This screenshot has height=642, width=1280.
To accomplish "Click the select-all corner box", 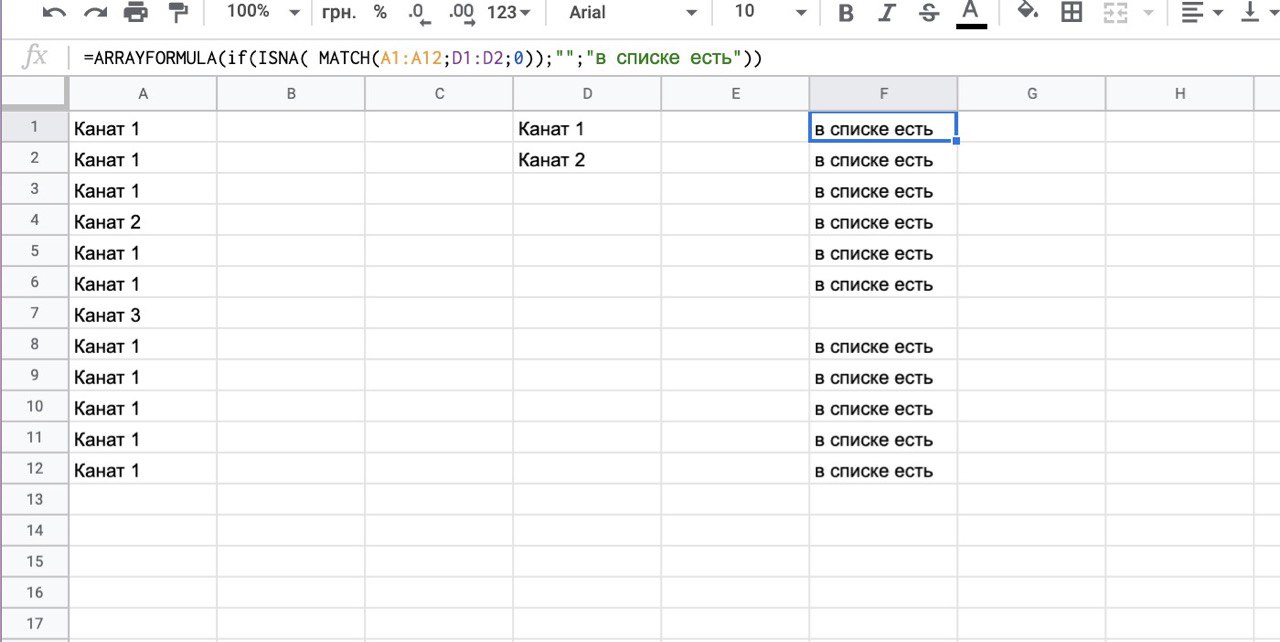I will 34,94.
